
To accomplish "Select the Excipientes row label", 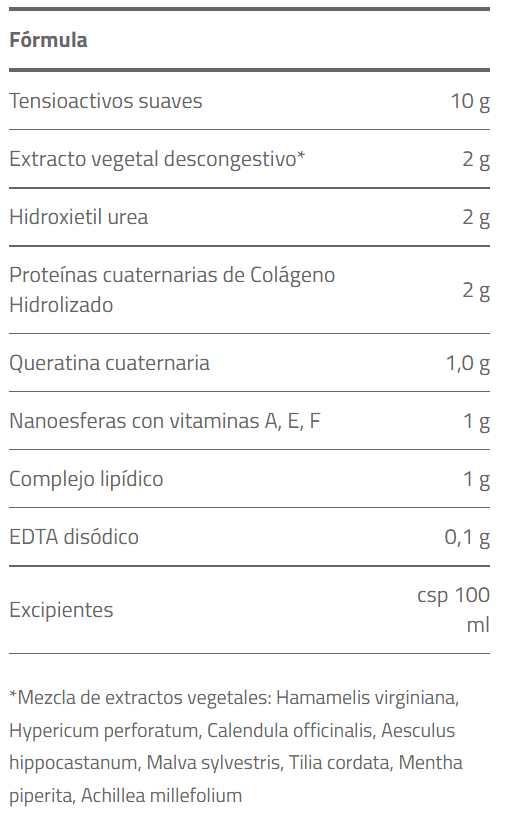I will point(61,610).
